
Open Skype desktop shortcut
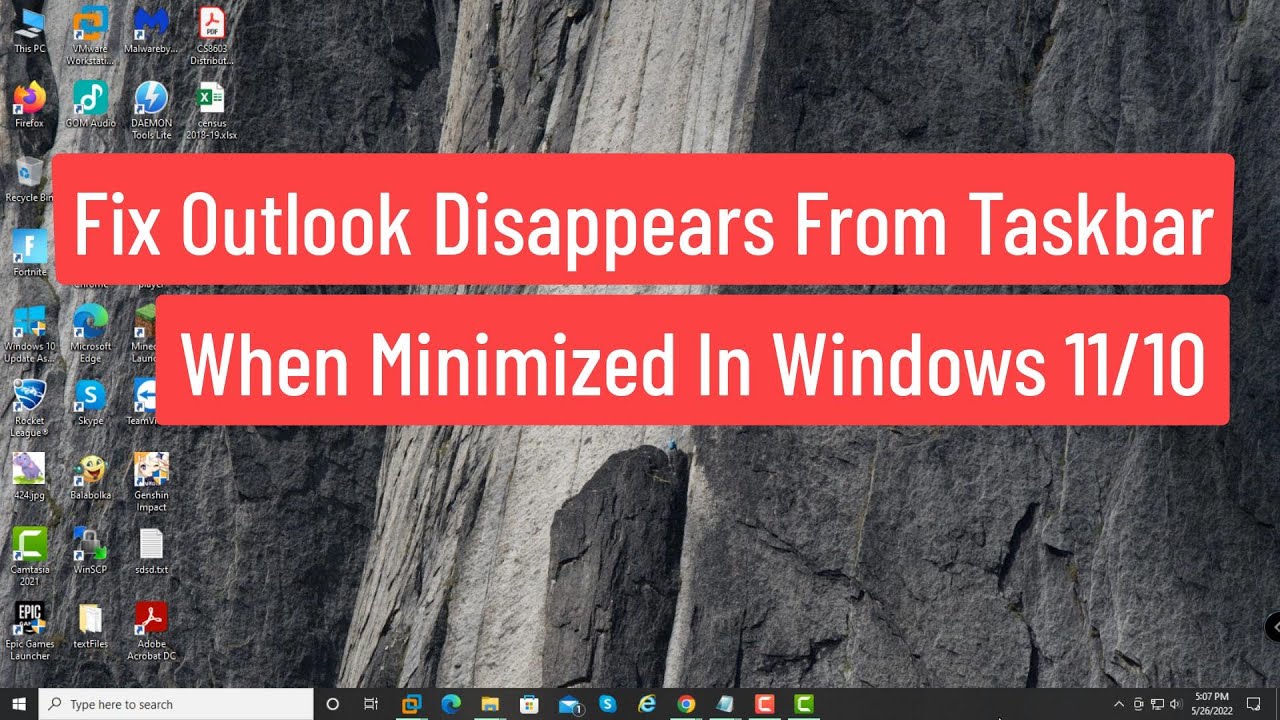[x=91, y=402]
